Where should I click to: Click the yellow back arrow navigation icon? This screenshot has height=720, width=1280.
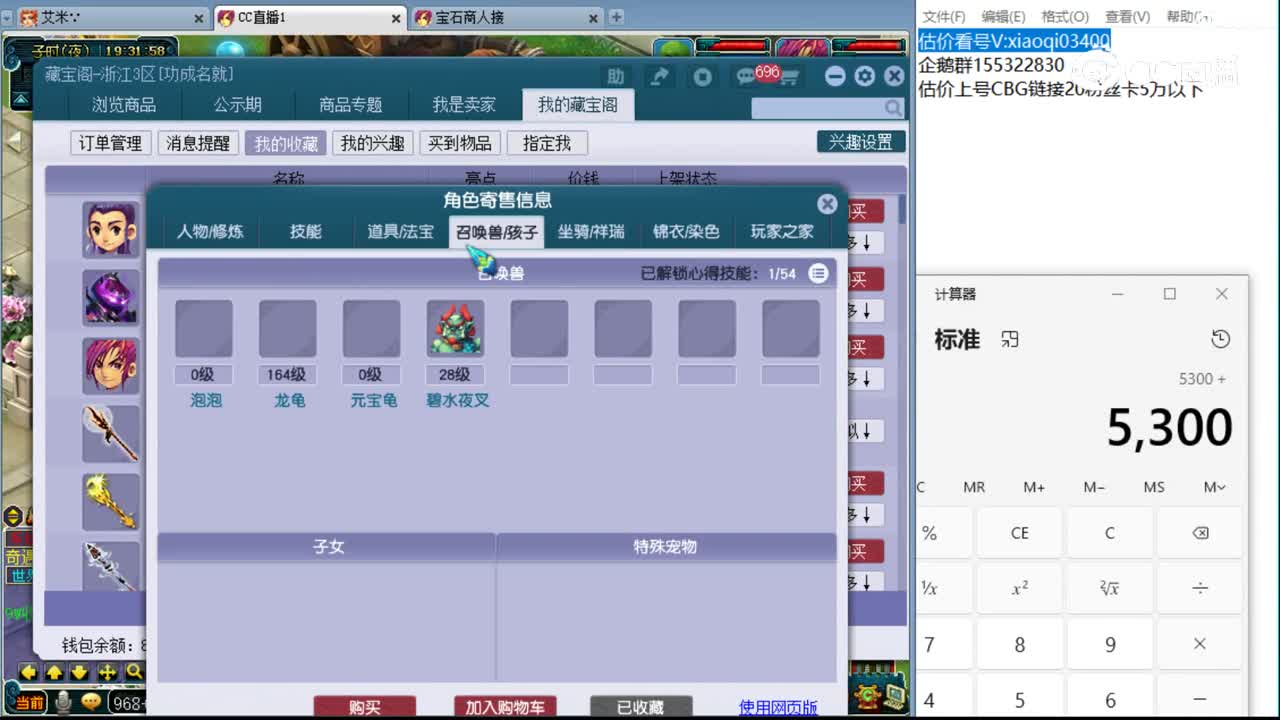29,673
